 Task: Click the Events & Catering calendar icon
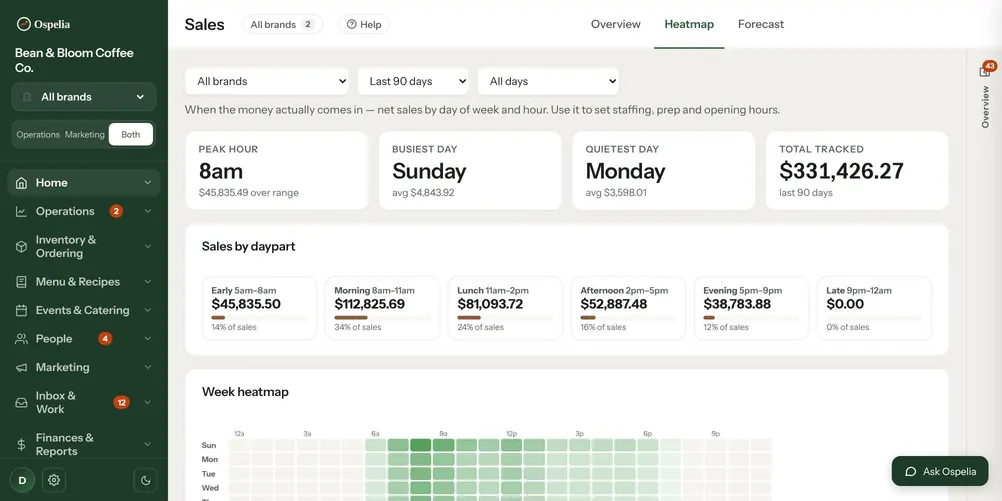point(21,311)
